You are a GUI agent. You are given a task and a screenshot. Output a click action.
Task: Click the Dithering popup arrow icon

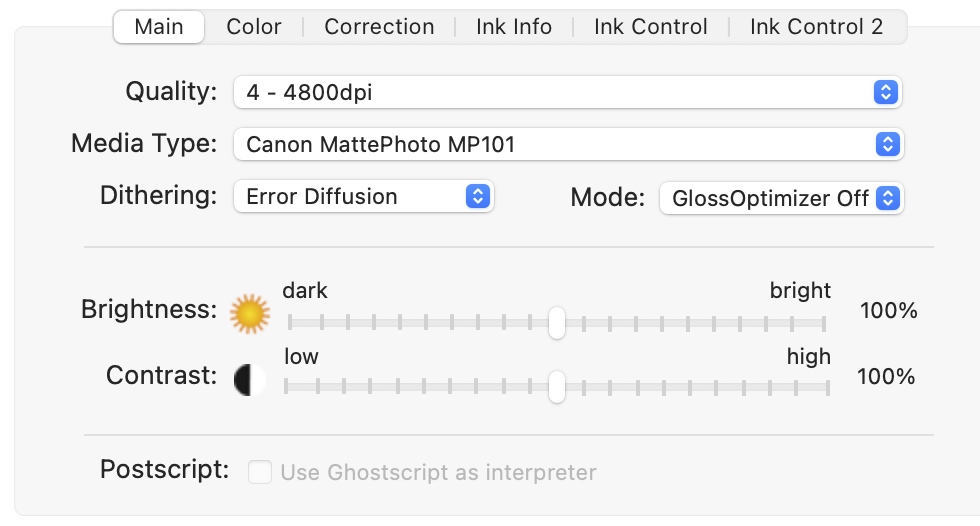click(478, 196)
